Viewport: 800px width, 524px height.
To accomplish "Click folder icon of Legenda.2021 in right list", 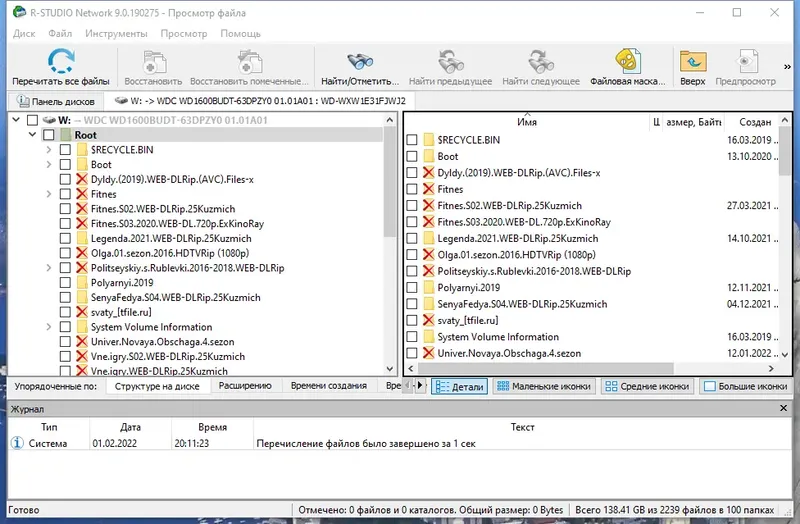I will pos(429,238).
